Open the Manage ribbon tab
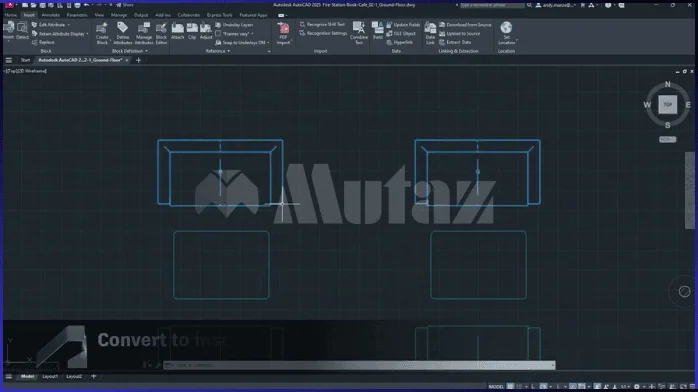 pos(119,15)
